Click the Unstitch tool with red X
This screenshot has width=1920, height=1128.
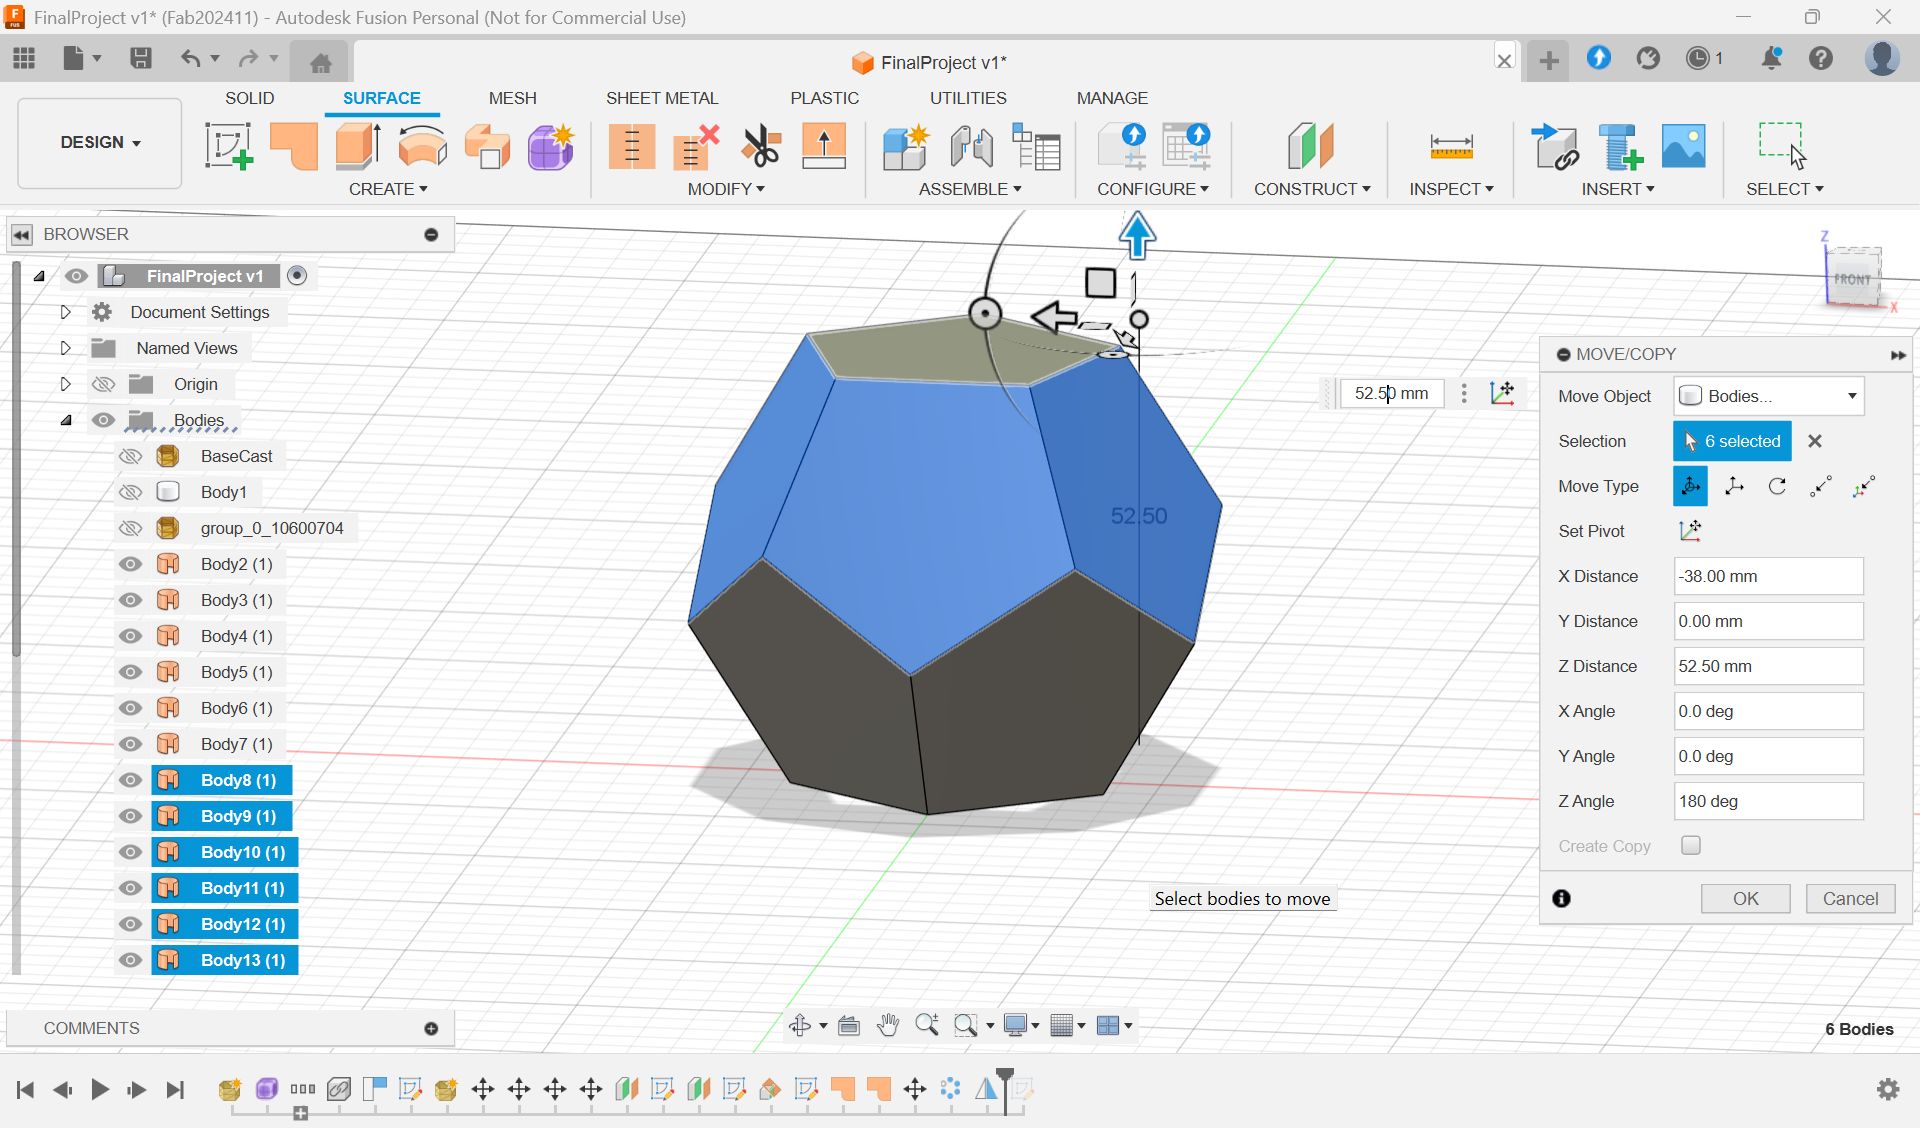(696, 146)
